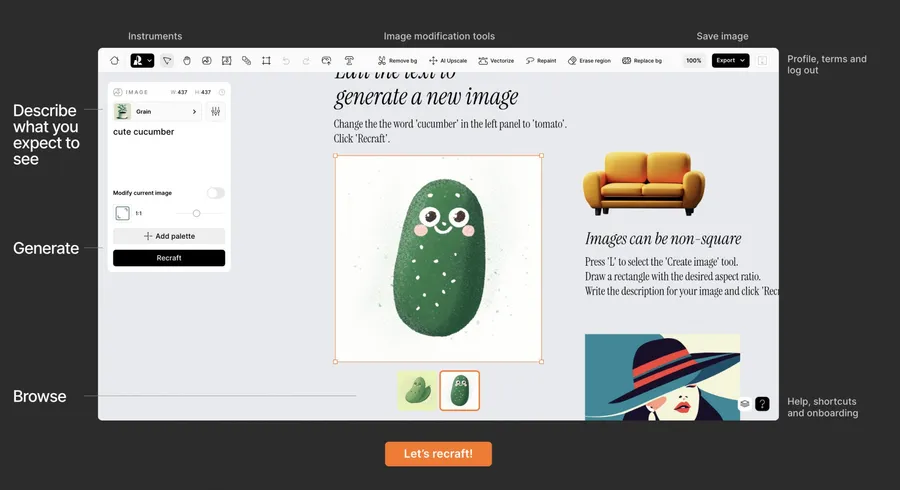Click the paperclip attach tool
900x490 pixels.
pos(246,60)
